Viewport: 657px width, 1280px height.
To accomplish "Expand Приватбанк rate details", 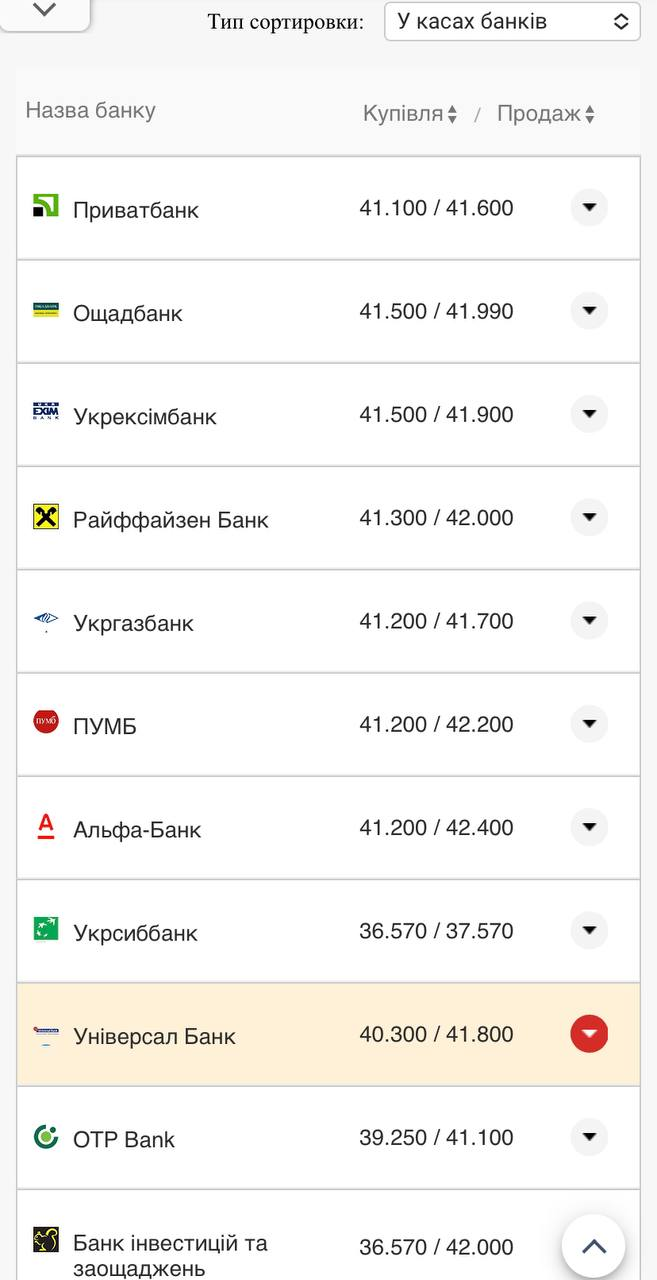I will pyautogui.click(x=589, y=208).
